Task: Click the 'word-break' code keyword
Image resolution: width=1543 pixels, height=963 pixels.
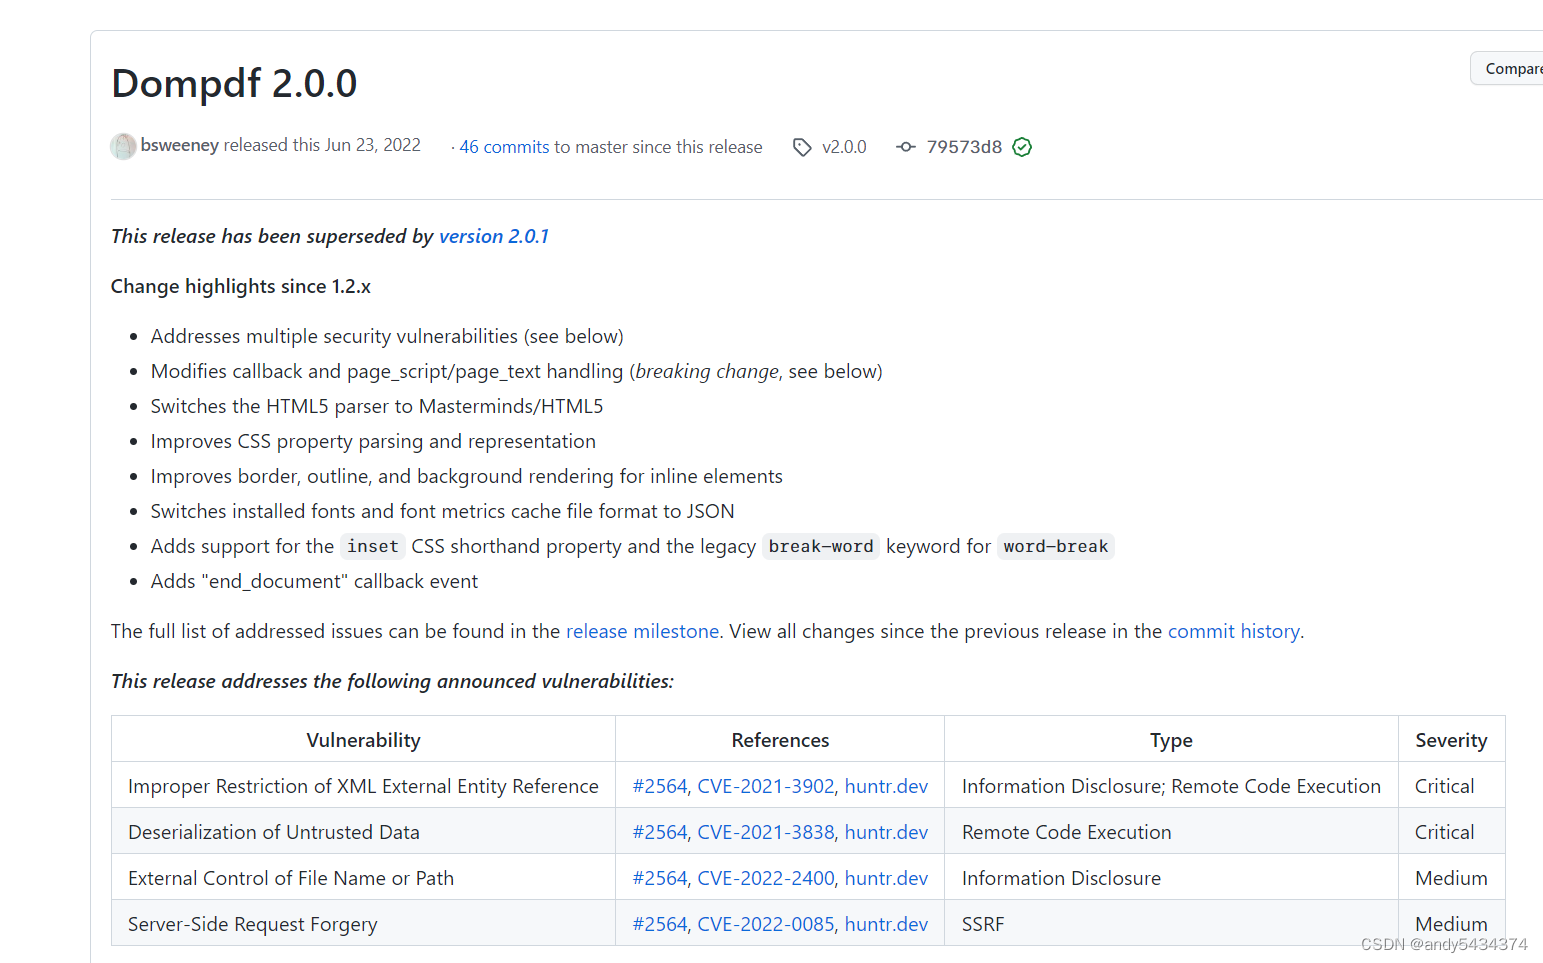Action: click(x=1056, y=546)
